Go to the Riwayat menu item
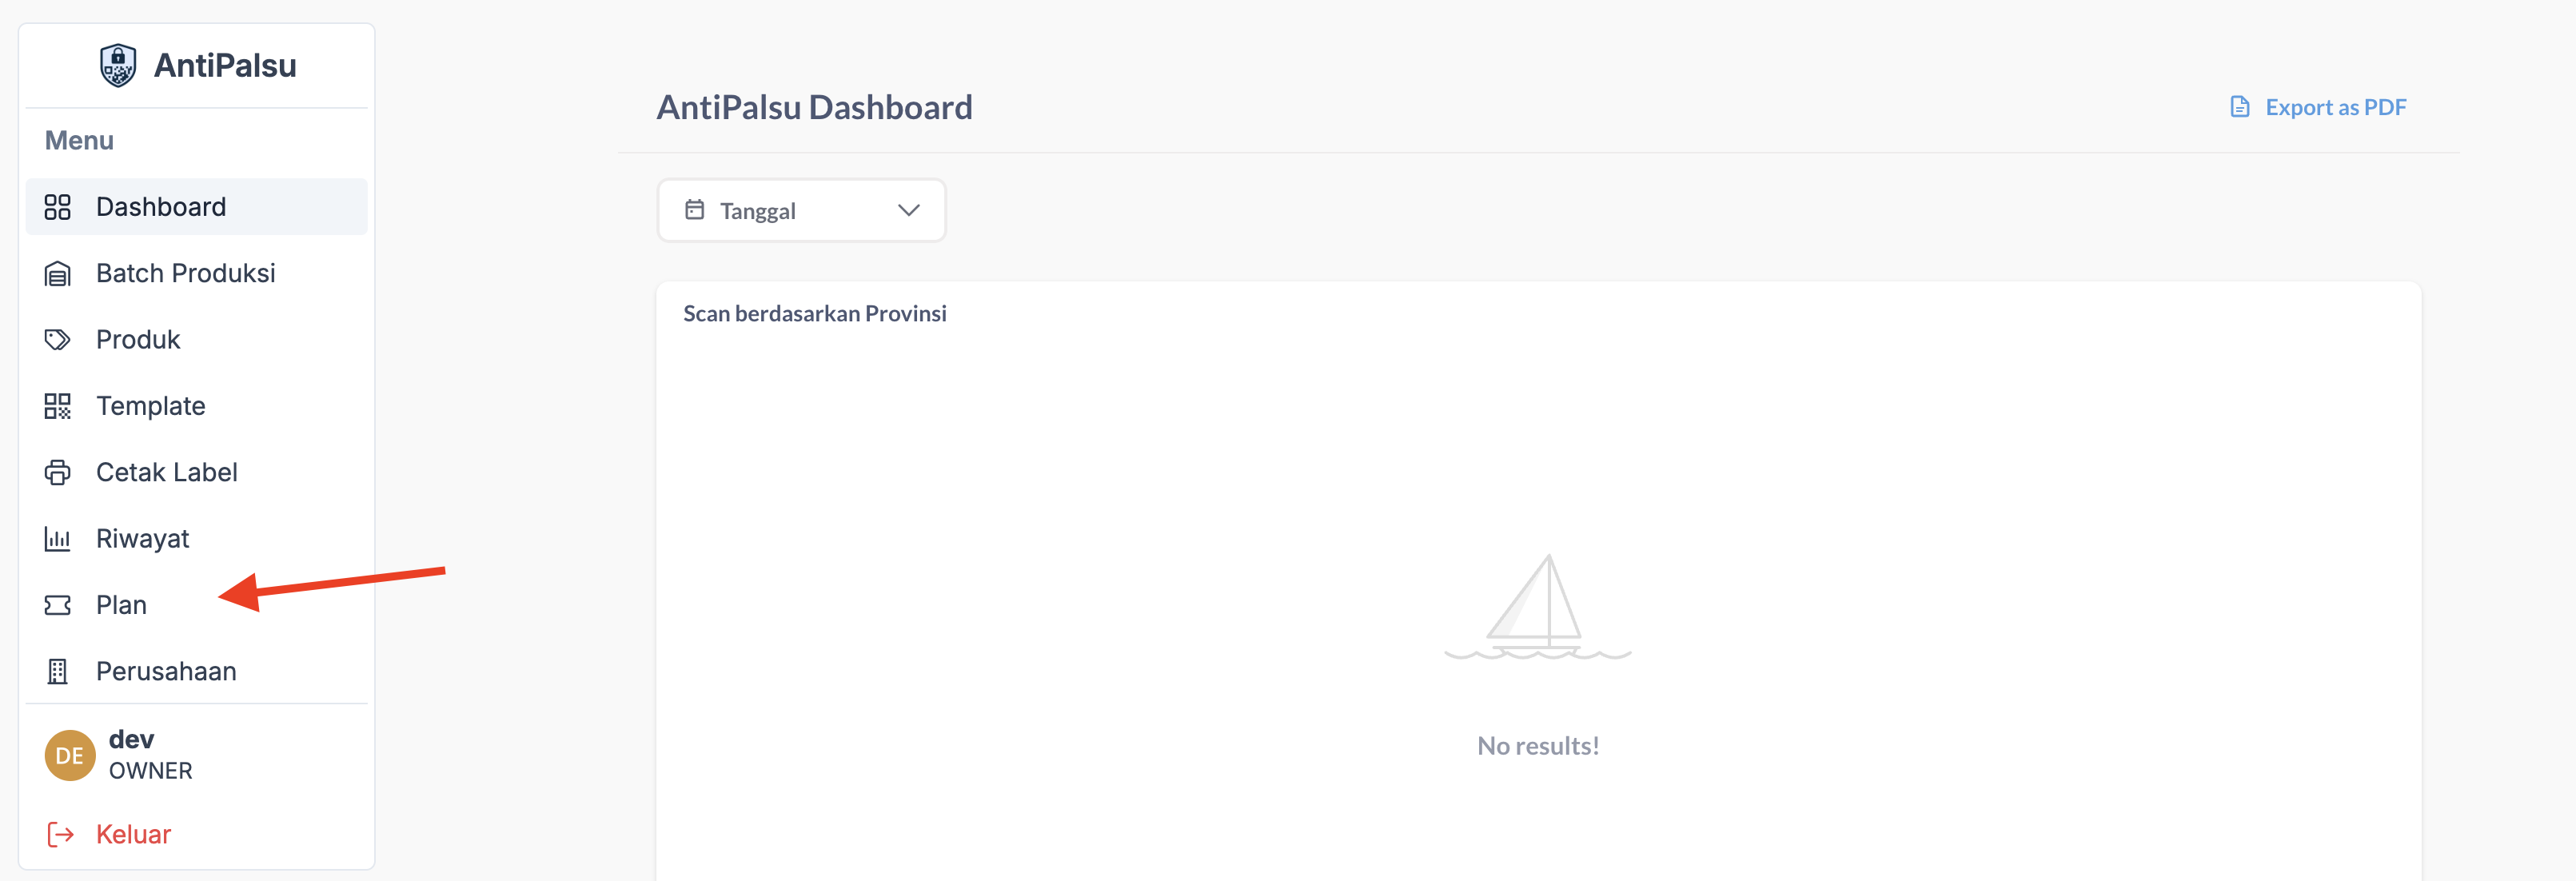 click(x=143, y=539)
